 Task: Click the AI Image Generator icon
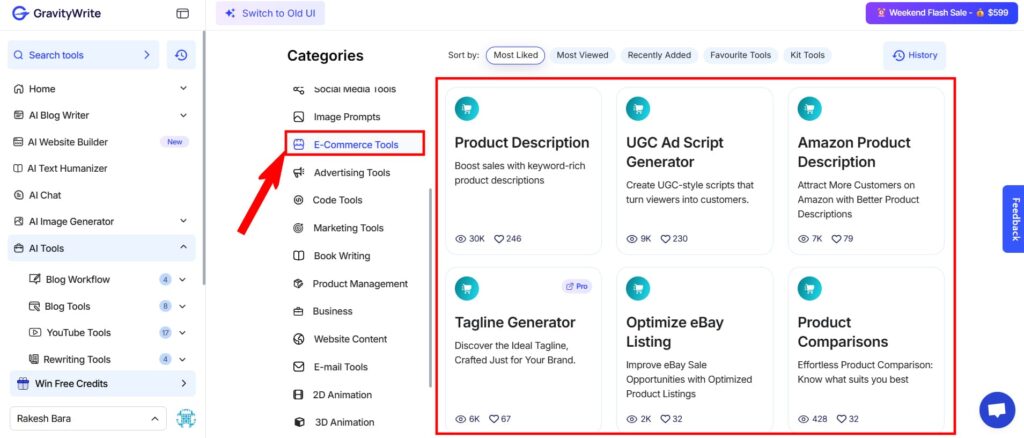click(x=18, y=221)
